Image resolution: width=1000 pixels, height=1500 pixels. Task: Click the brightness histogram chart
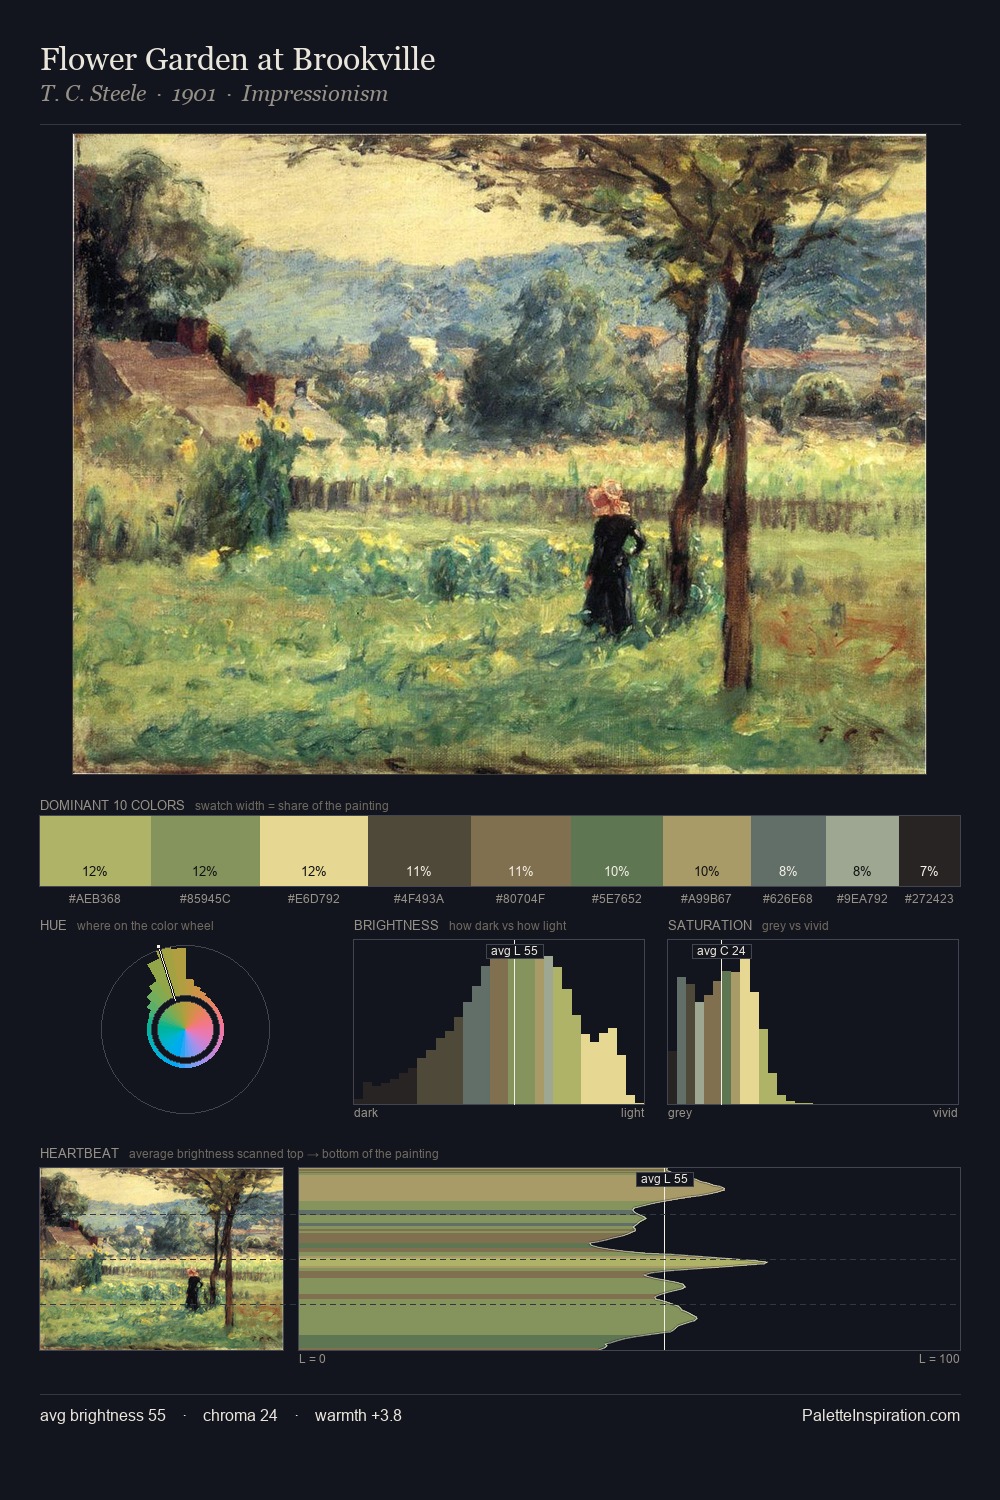(499, 1022)
